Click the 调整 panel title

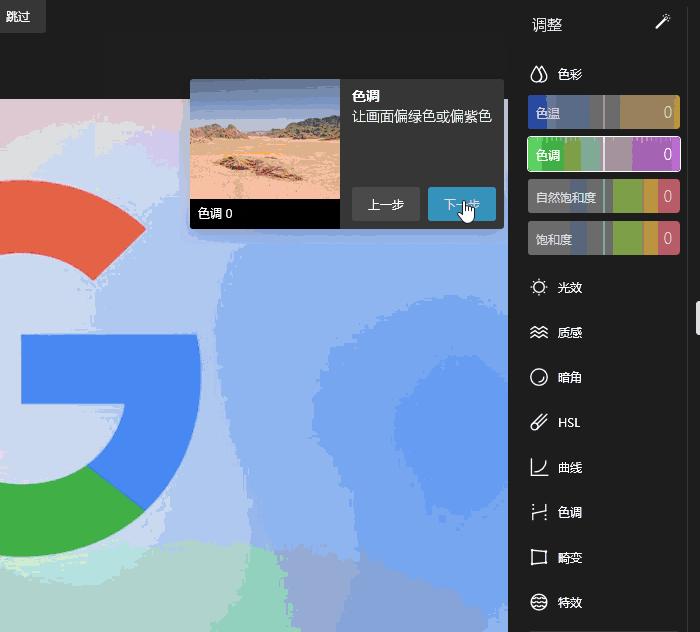[547, 25]
